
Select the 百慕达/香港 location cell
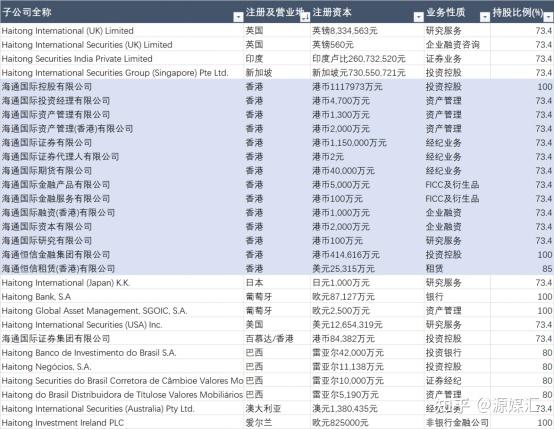(277, 339)
